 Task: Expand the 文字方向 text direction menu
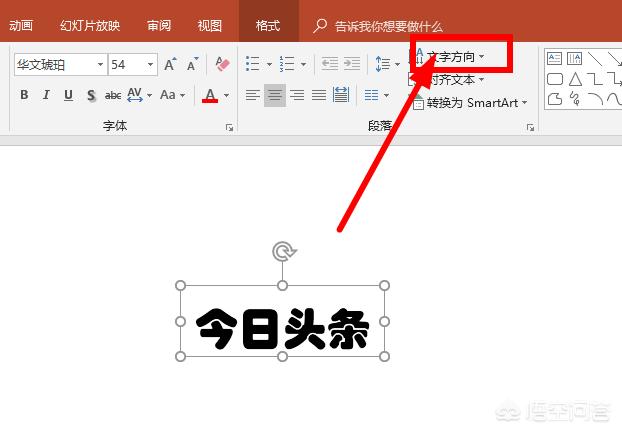(456, 57)
